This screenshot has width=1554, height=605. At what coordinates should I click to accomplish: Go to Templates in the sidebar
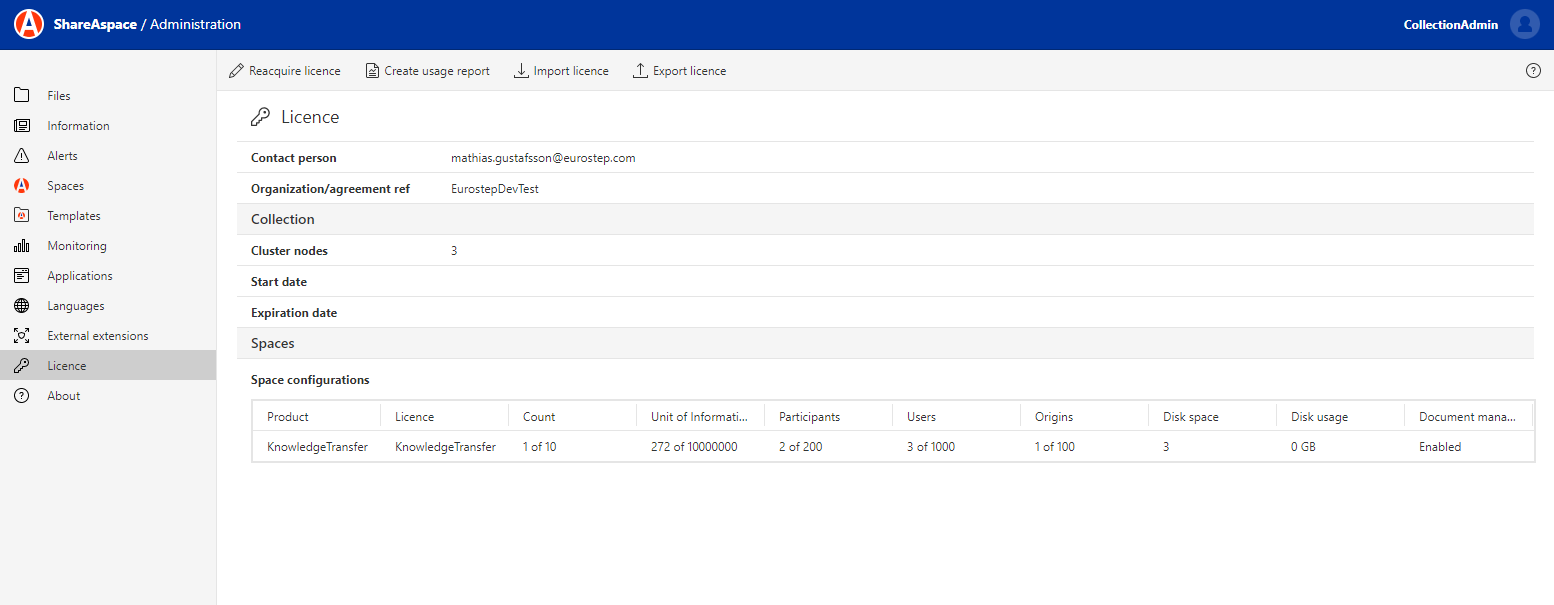[73, 216]
